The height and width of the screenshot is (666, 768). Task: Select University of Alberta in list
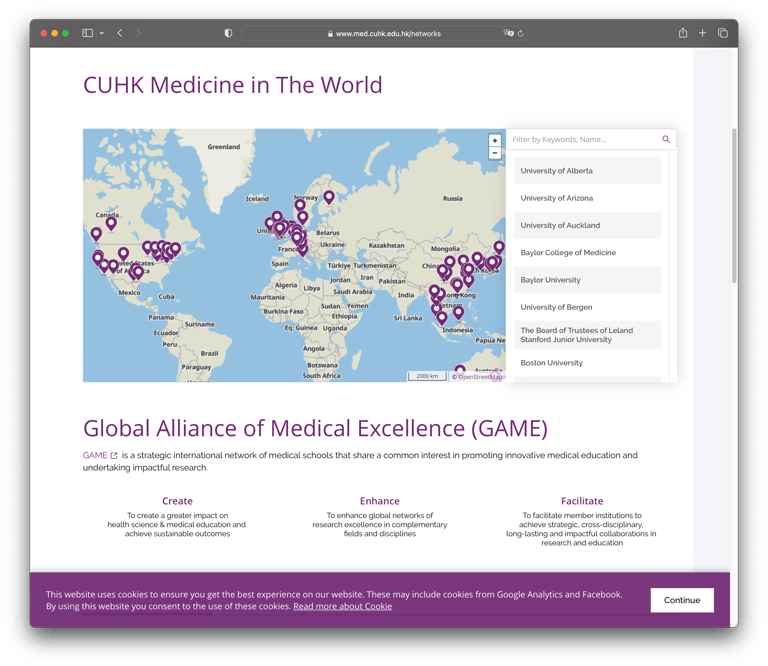coord(587,170)
